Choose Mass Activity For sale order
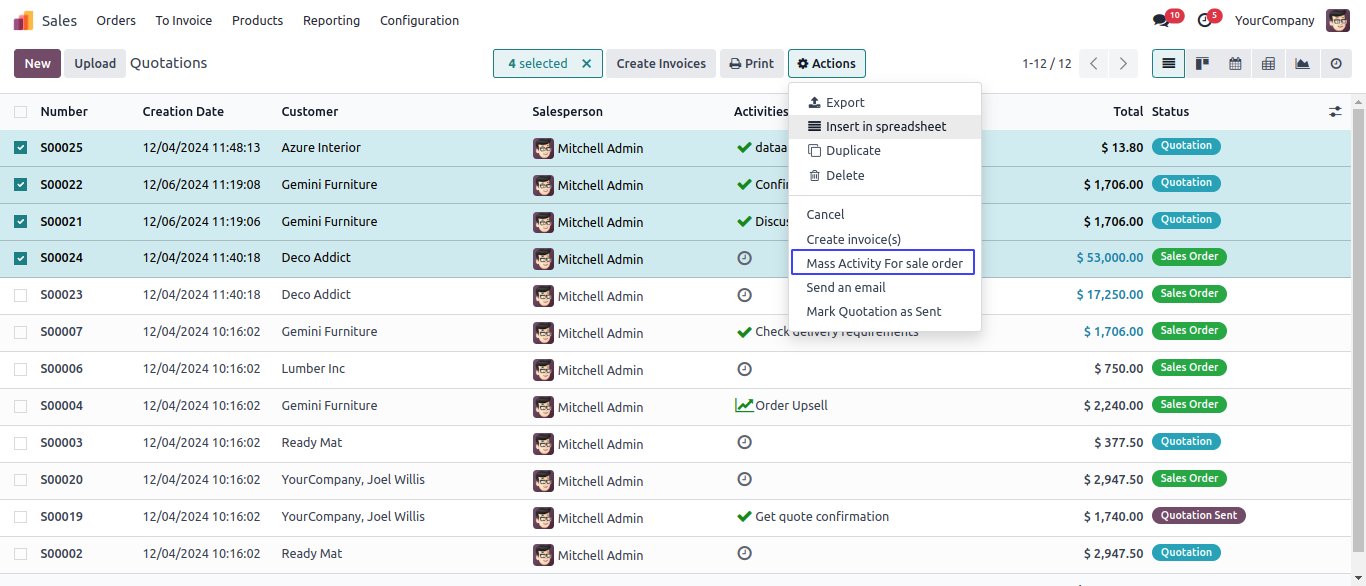Screen dimensions: 1366x586 [884, 263]
